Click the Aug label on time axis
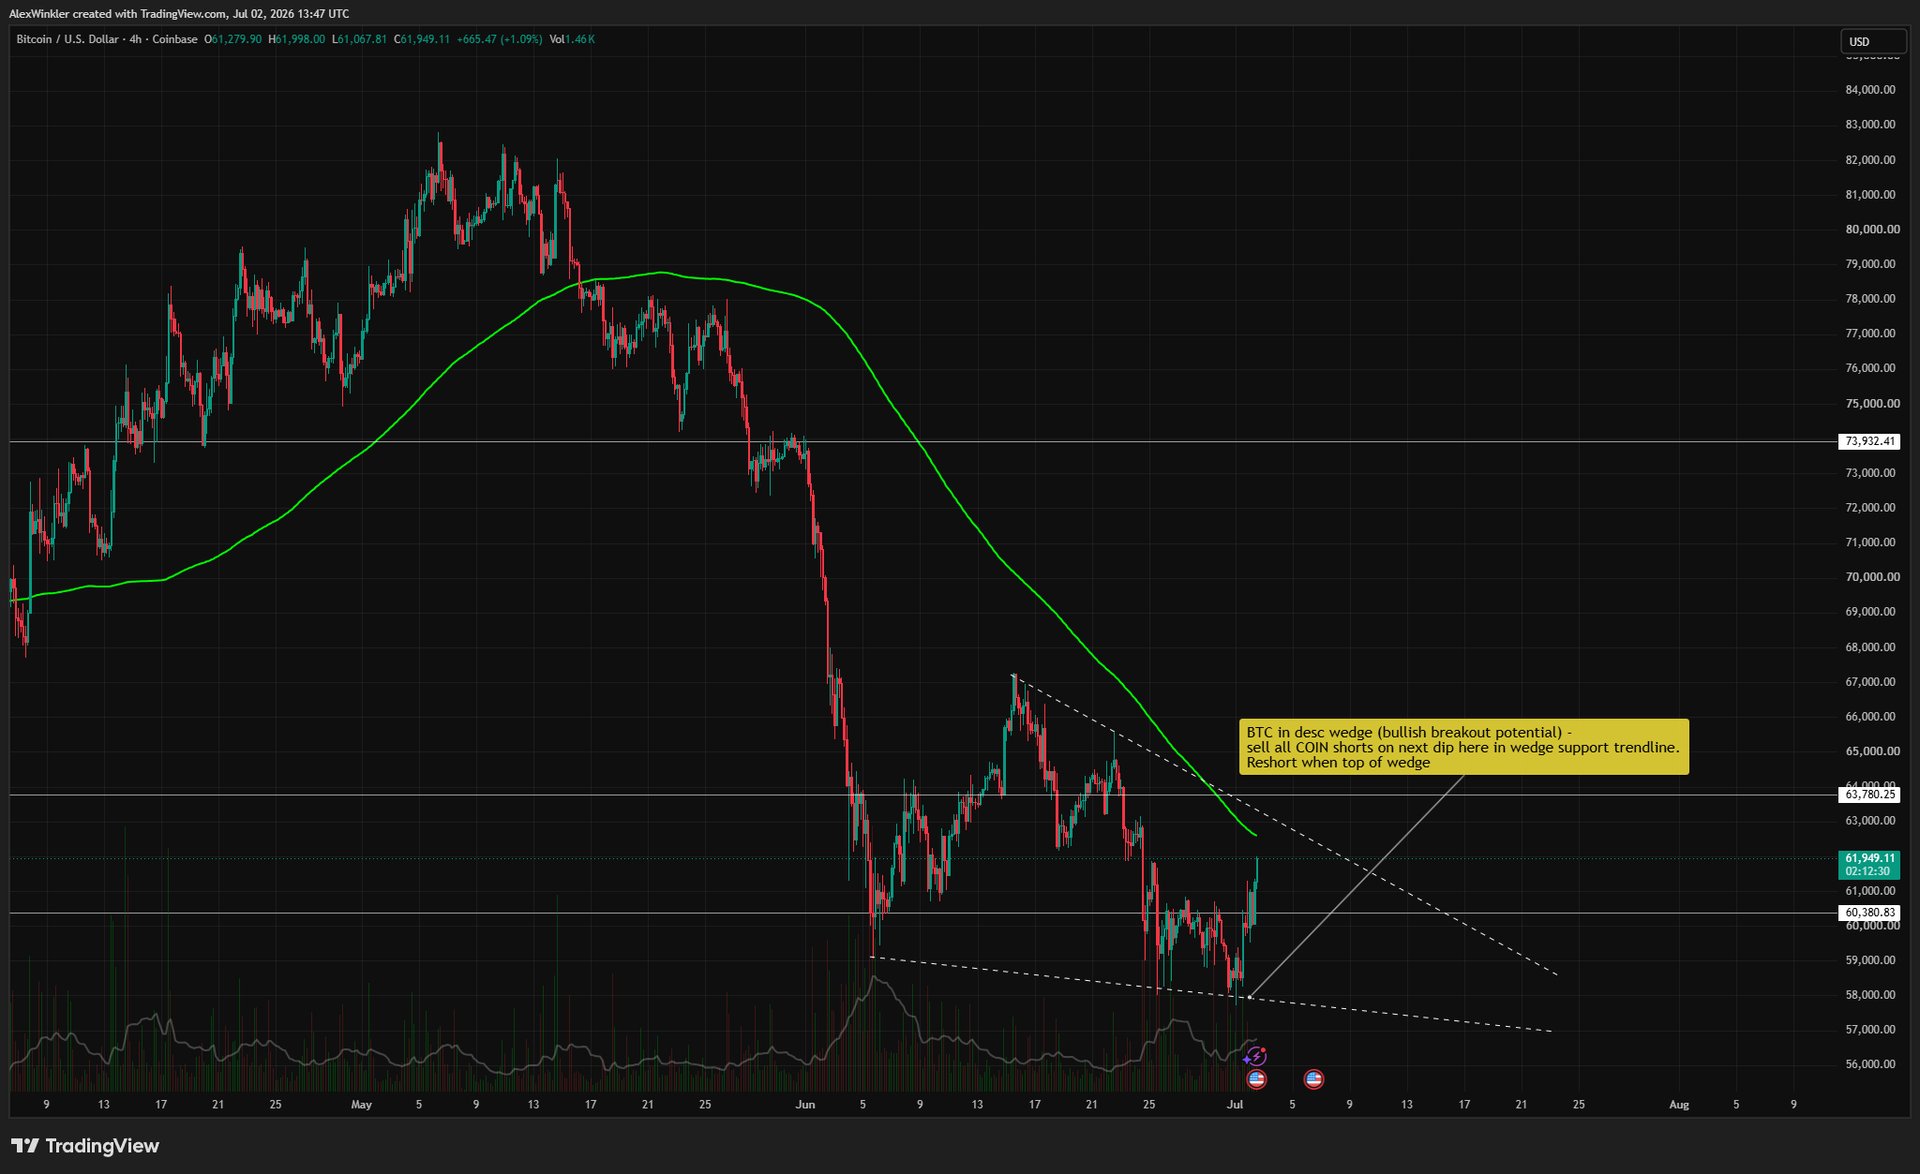The height and width of the screenshot is (1174, 1920). (1679, 1105)
